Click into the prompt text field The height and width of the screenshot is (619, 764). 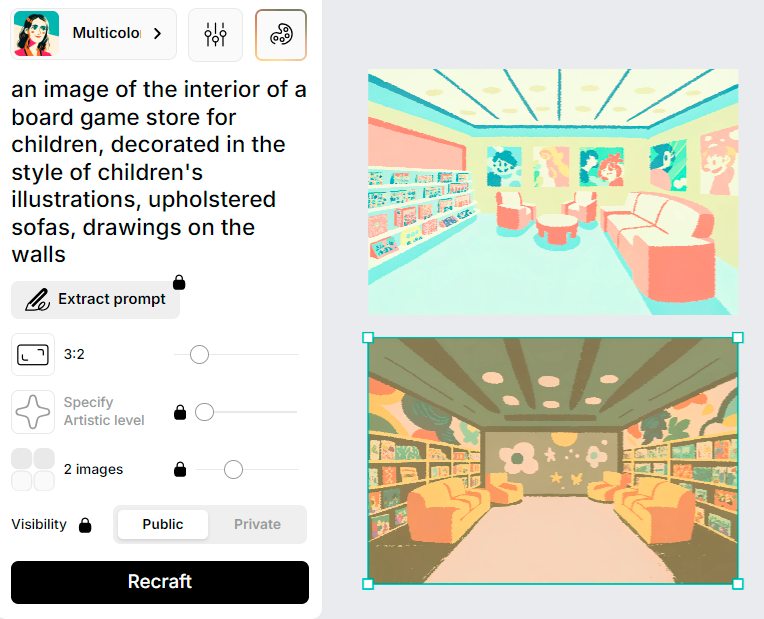(x=159, y=172)
